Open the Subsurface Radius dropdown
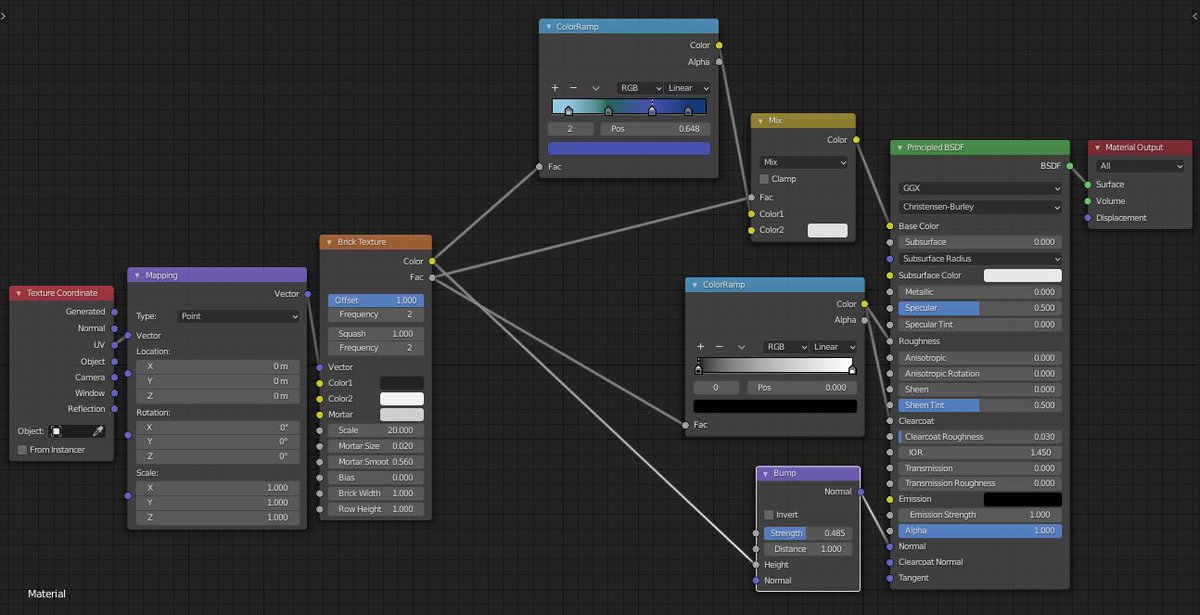1200x615 pixels. [980, 259]
